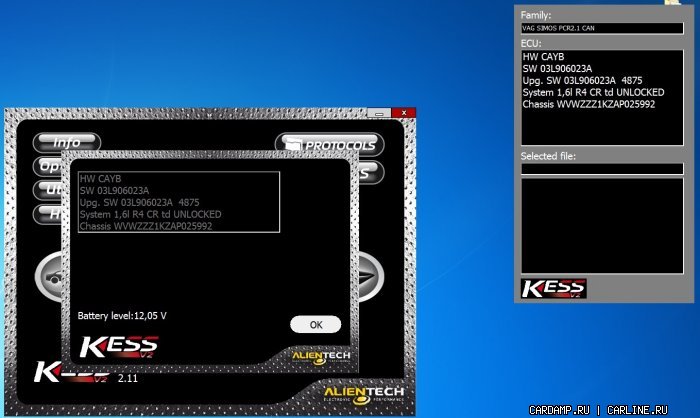The width and height of the screenshot is (700, 418).
Task: Select 'System 1,6l R4 CR td UNLOCKED' in dialog
Action: (x=150, y=214)
